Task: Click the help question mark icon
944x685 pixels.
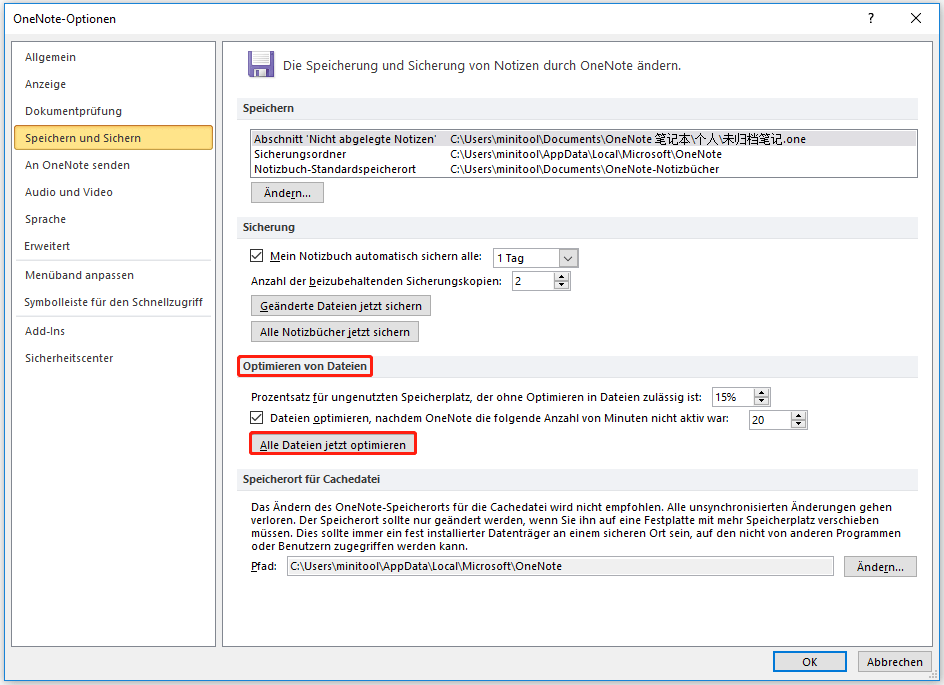Action: [x=871, y=18]
